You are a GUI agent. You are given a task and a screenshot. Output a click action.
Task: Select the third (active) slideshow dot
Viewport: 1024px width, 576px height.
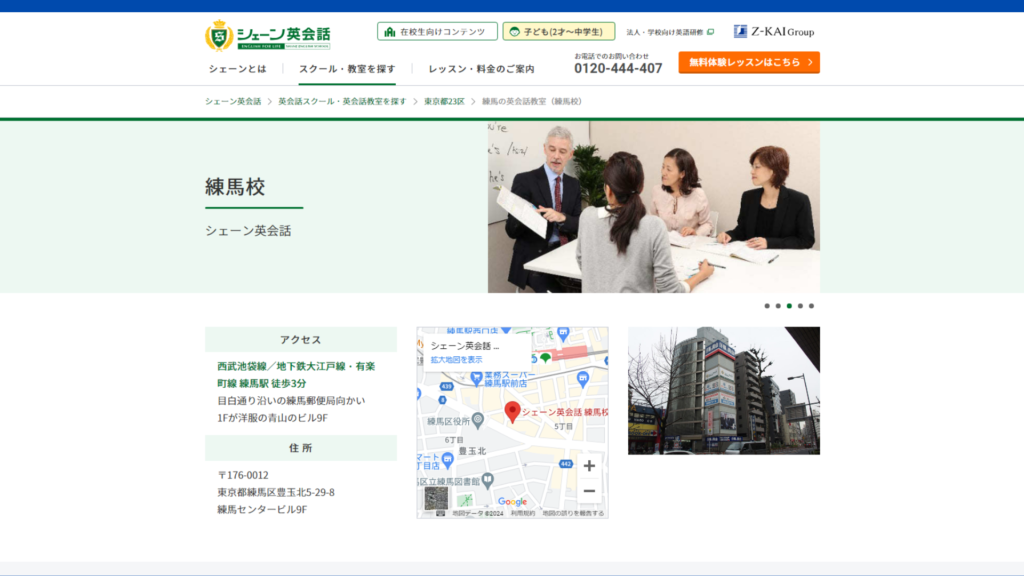pyautogui.click(x=789, y=306)
